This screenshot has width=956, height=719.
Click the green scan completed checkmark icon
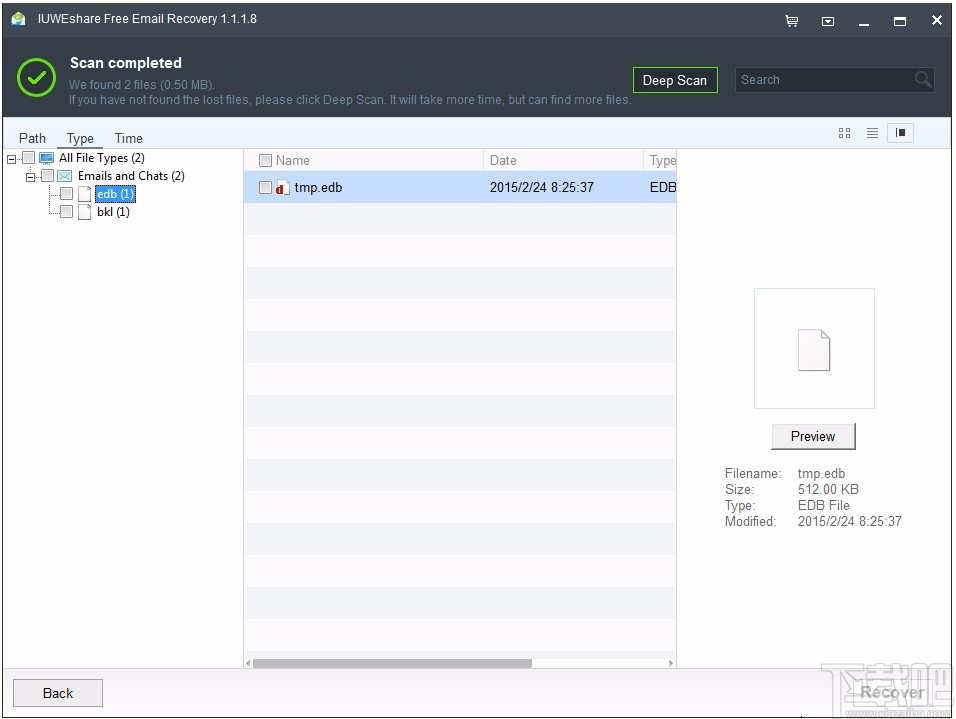37,77
